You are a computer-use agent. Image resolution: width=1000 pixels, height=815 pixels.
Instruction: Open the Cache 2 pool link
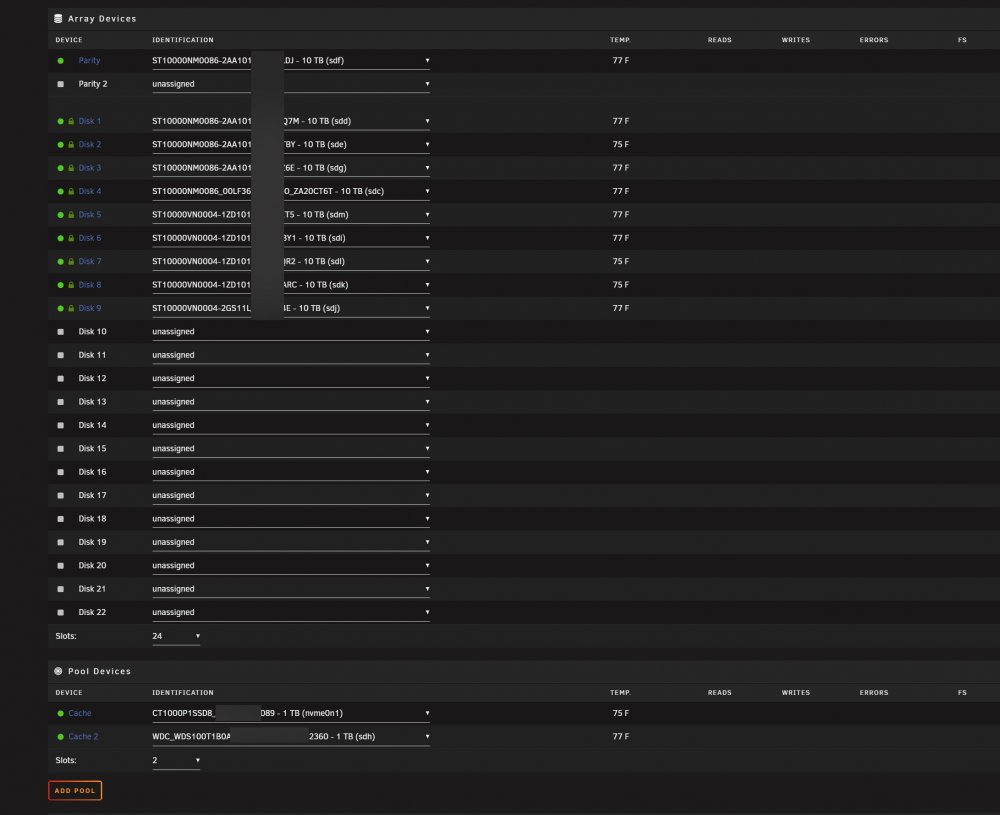(84, 737)
